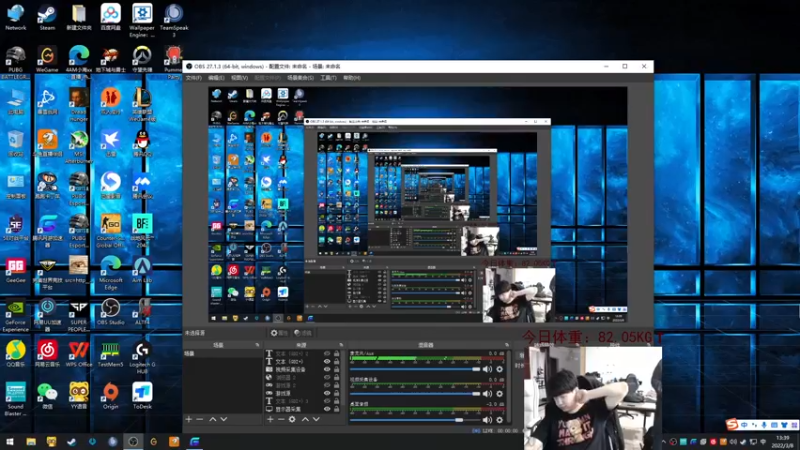This screenshot has height=450, width=800.
Task: Open WPS Office from the desktop
Action: 79,354
